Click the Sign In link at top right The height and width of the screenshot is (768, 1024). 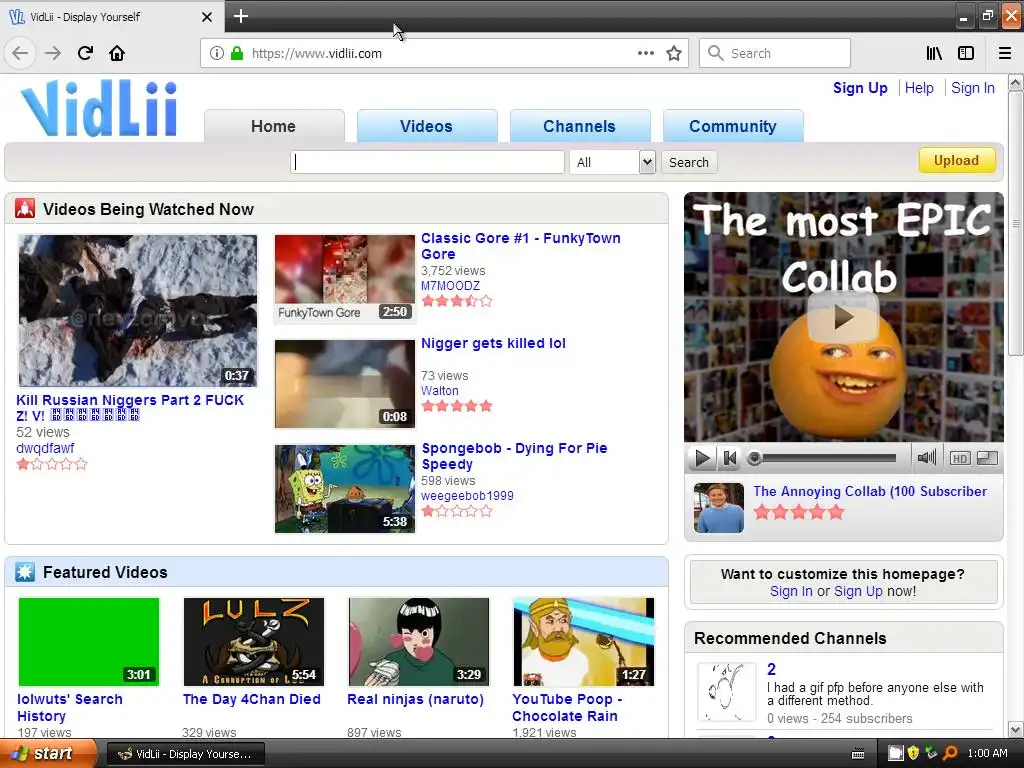click(x=972, y=88)
